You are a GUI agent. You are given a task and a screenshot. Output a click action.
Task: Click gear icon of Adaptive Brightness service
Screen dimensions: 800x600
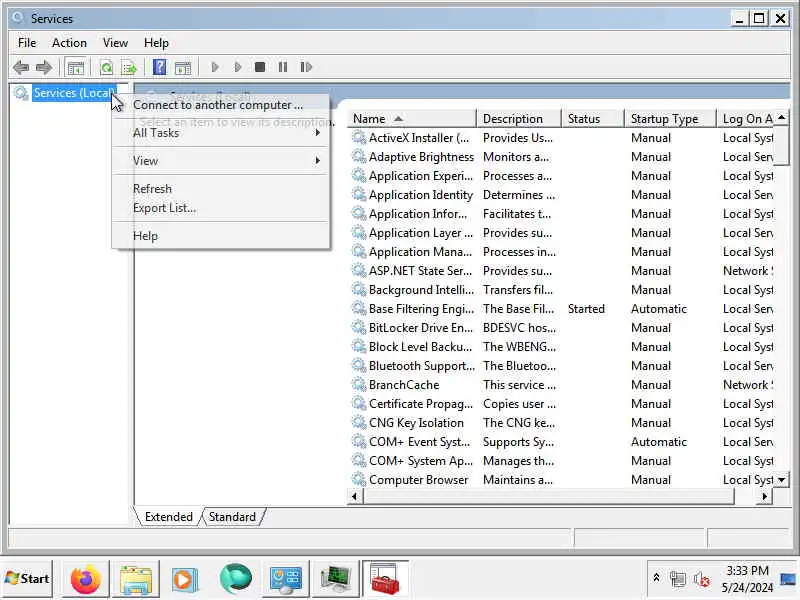[359, 156]
